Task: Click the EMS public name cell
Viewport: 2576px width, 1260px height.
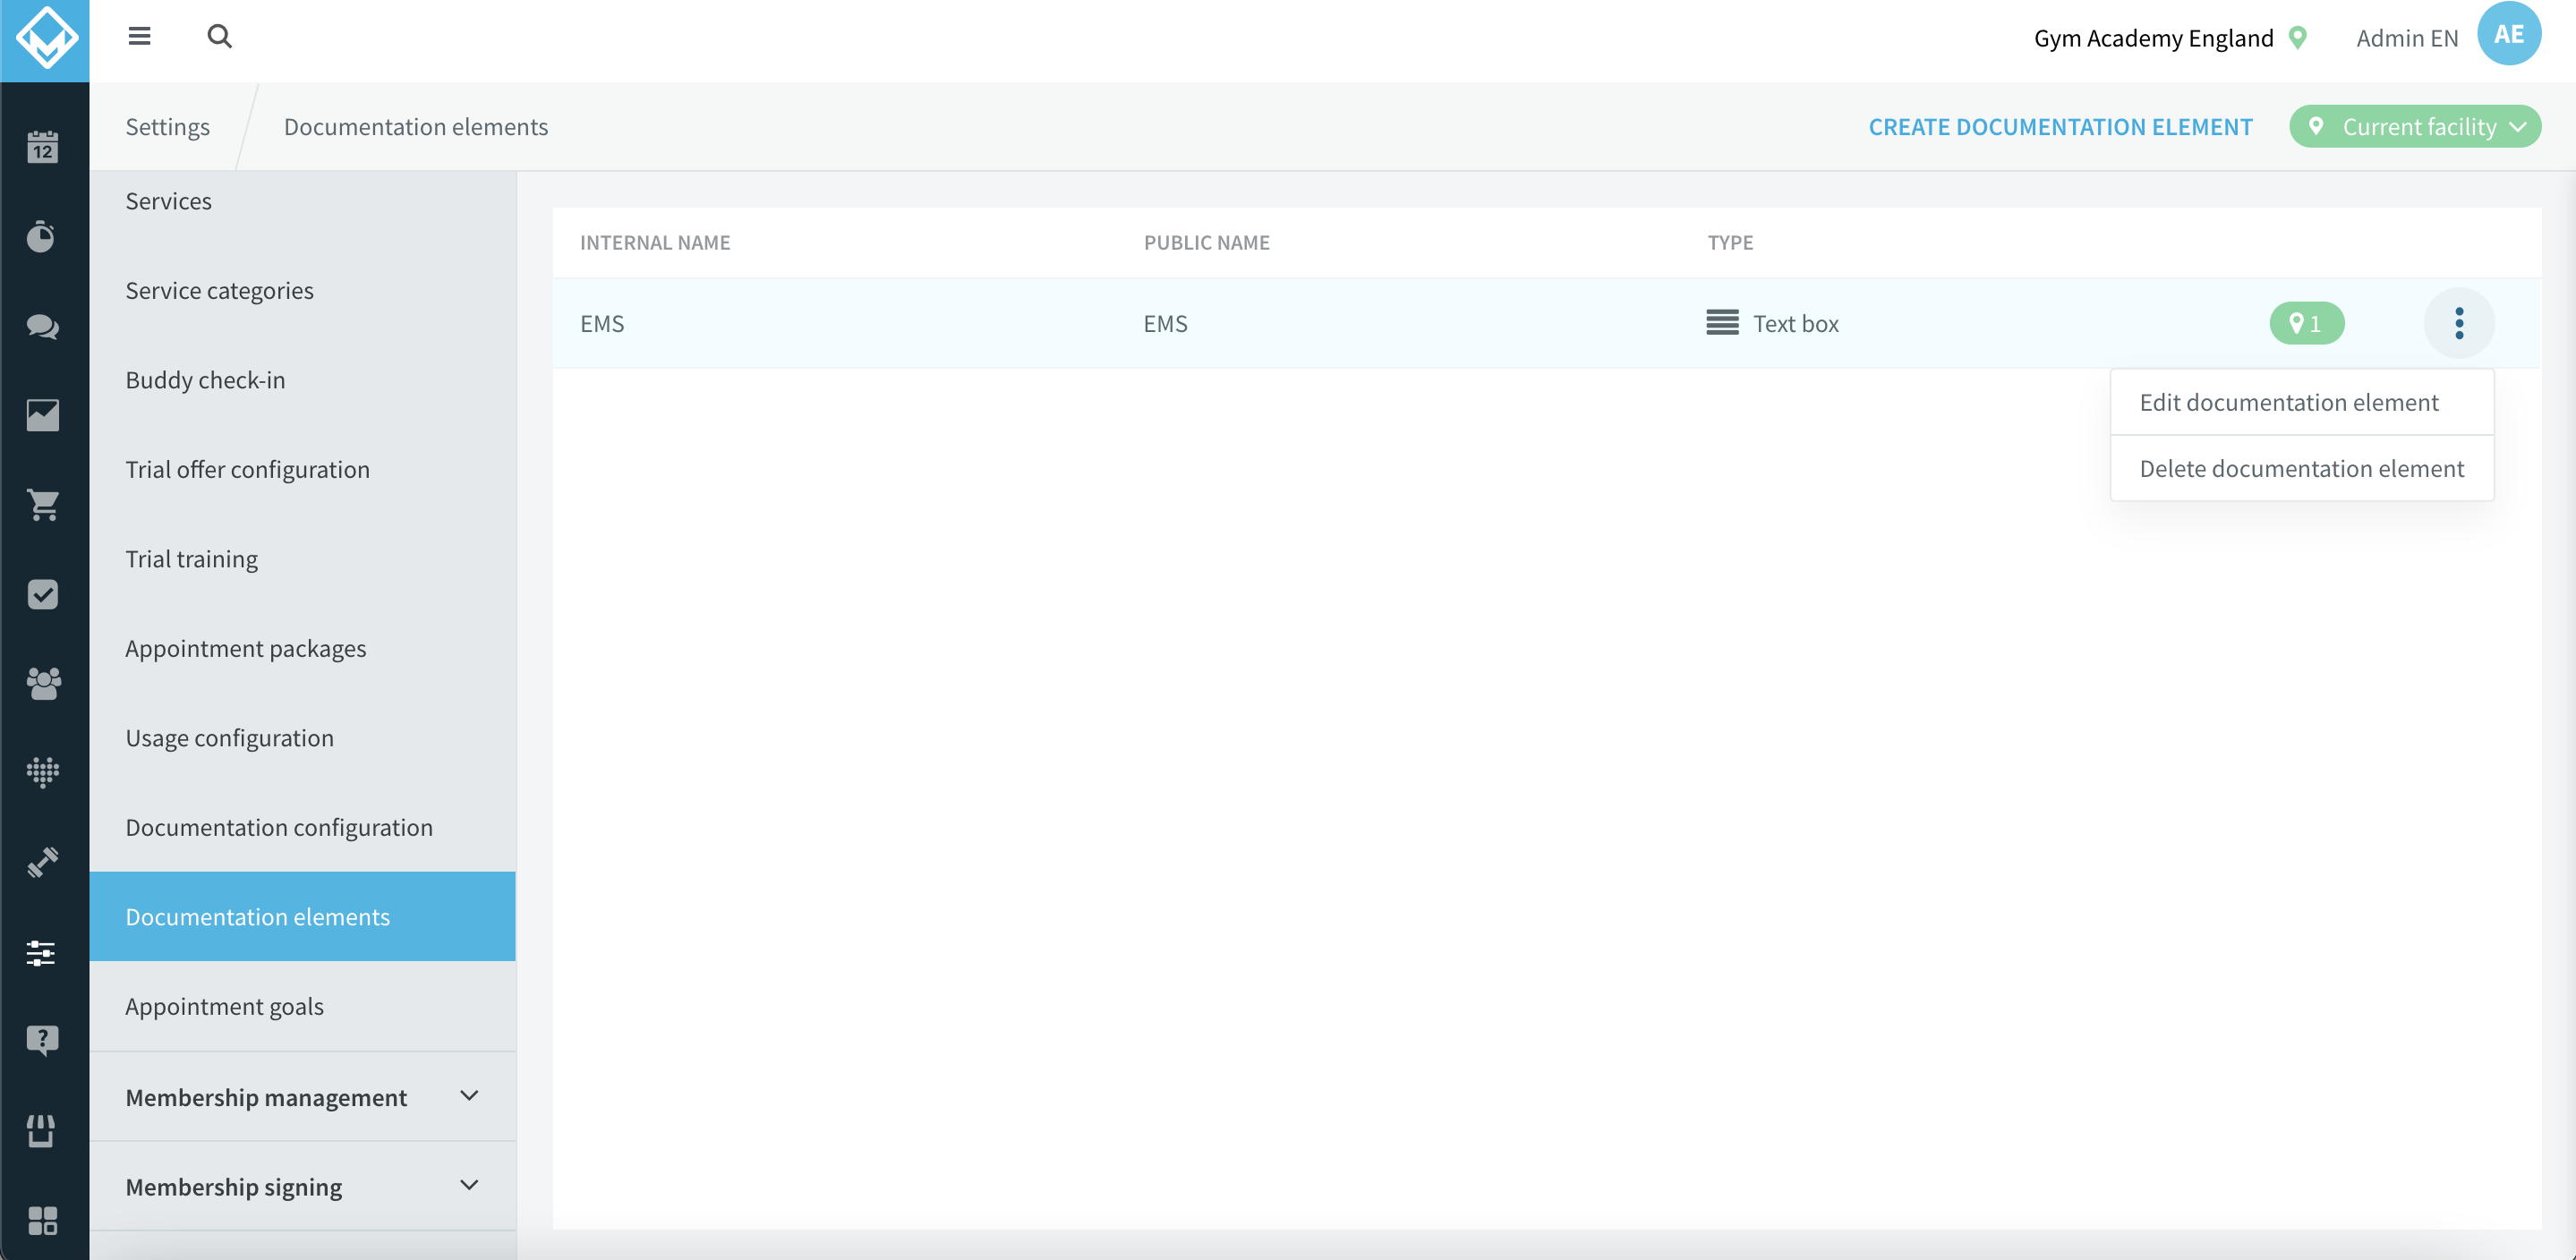Action: (1165, 323)
